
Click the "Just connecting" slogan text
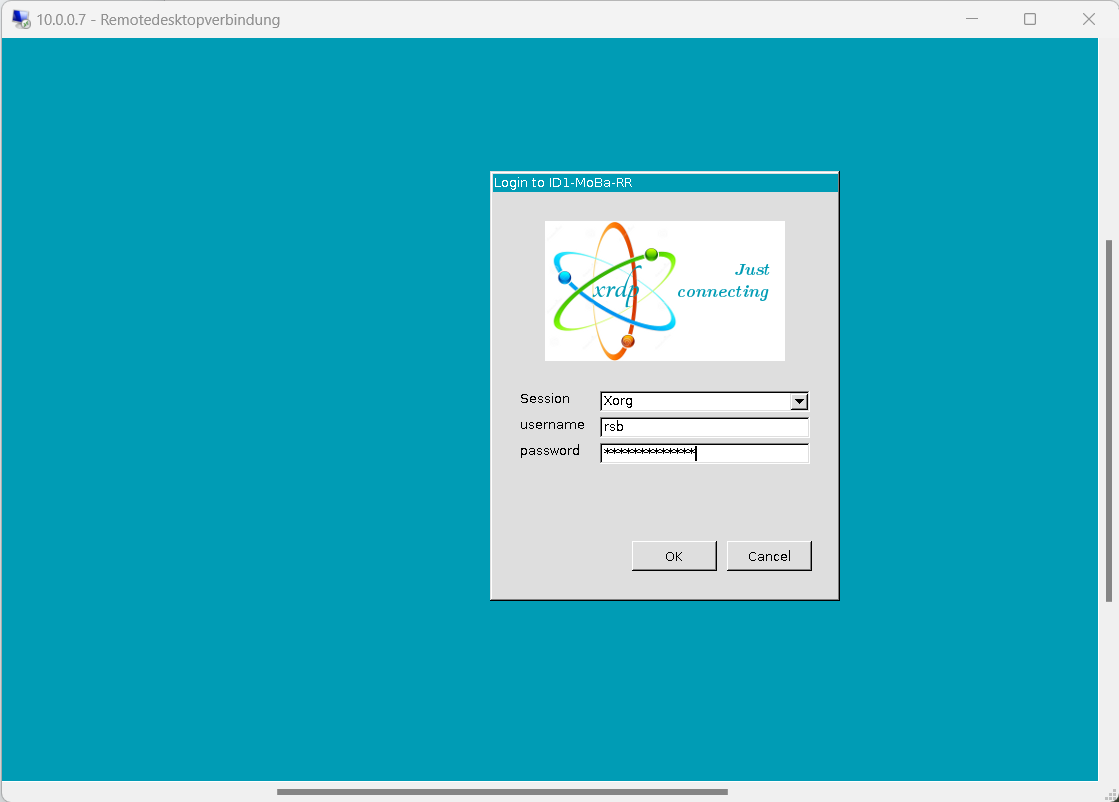724,281
